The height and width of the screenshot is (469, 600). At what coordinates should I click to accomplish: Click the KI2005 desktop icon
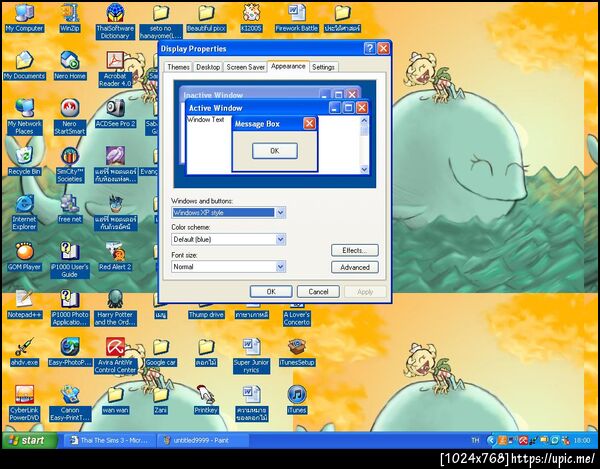251,18
